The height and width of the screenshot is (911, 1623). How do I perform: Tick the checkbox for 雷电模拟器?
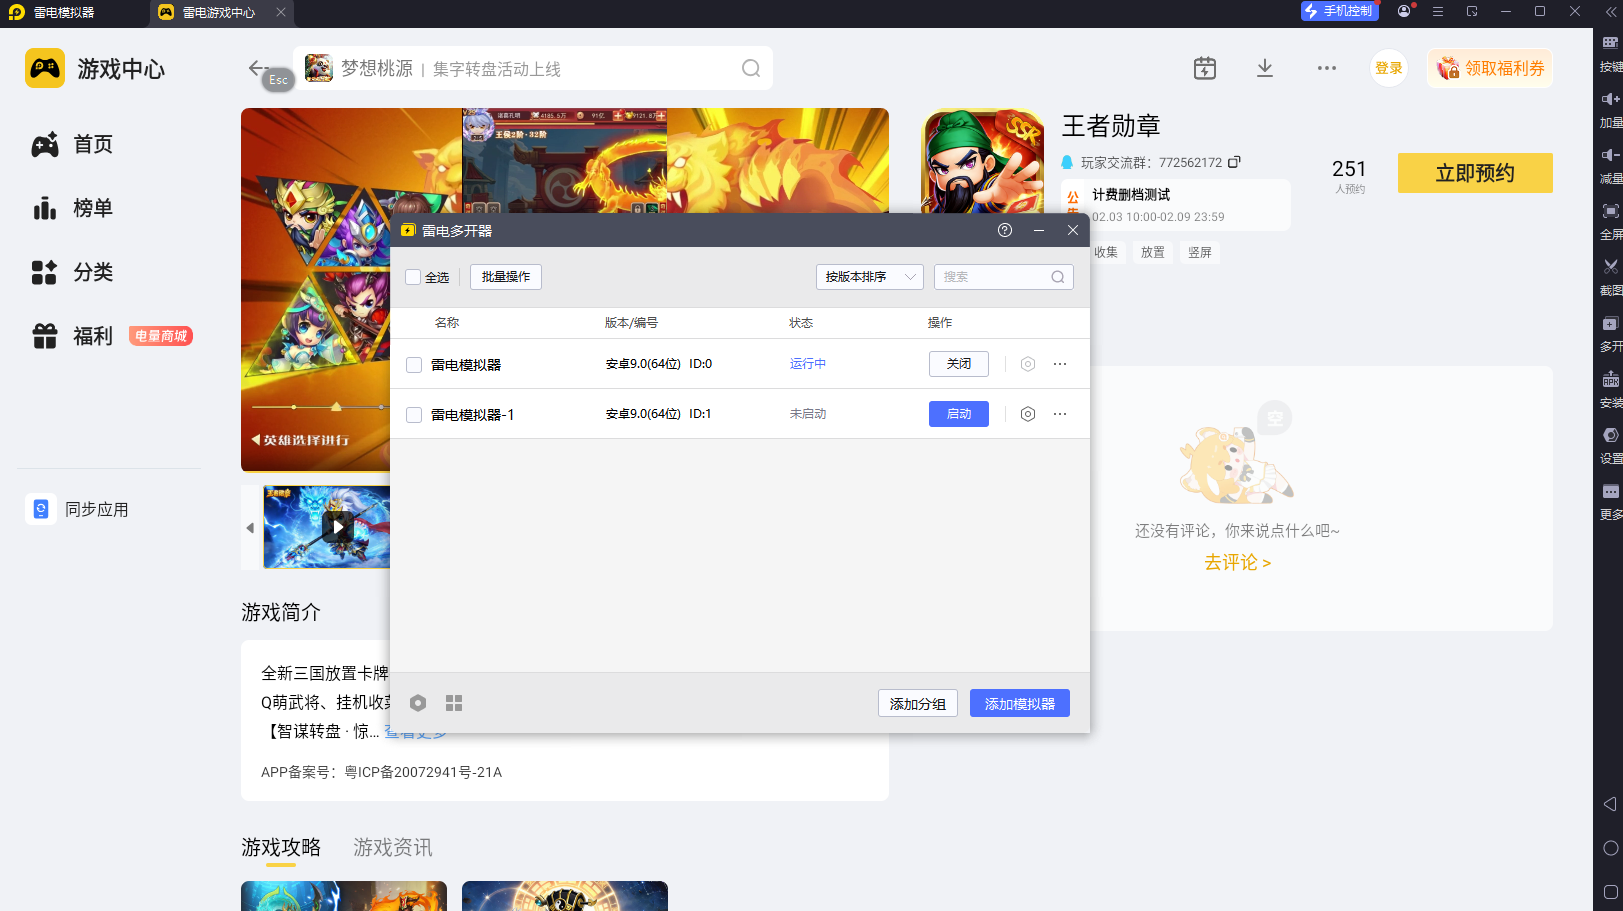pyautogui.click(x=414, y=365)
